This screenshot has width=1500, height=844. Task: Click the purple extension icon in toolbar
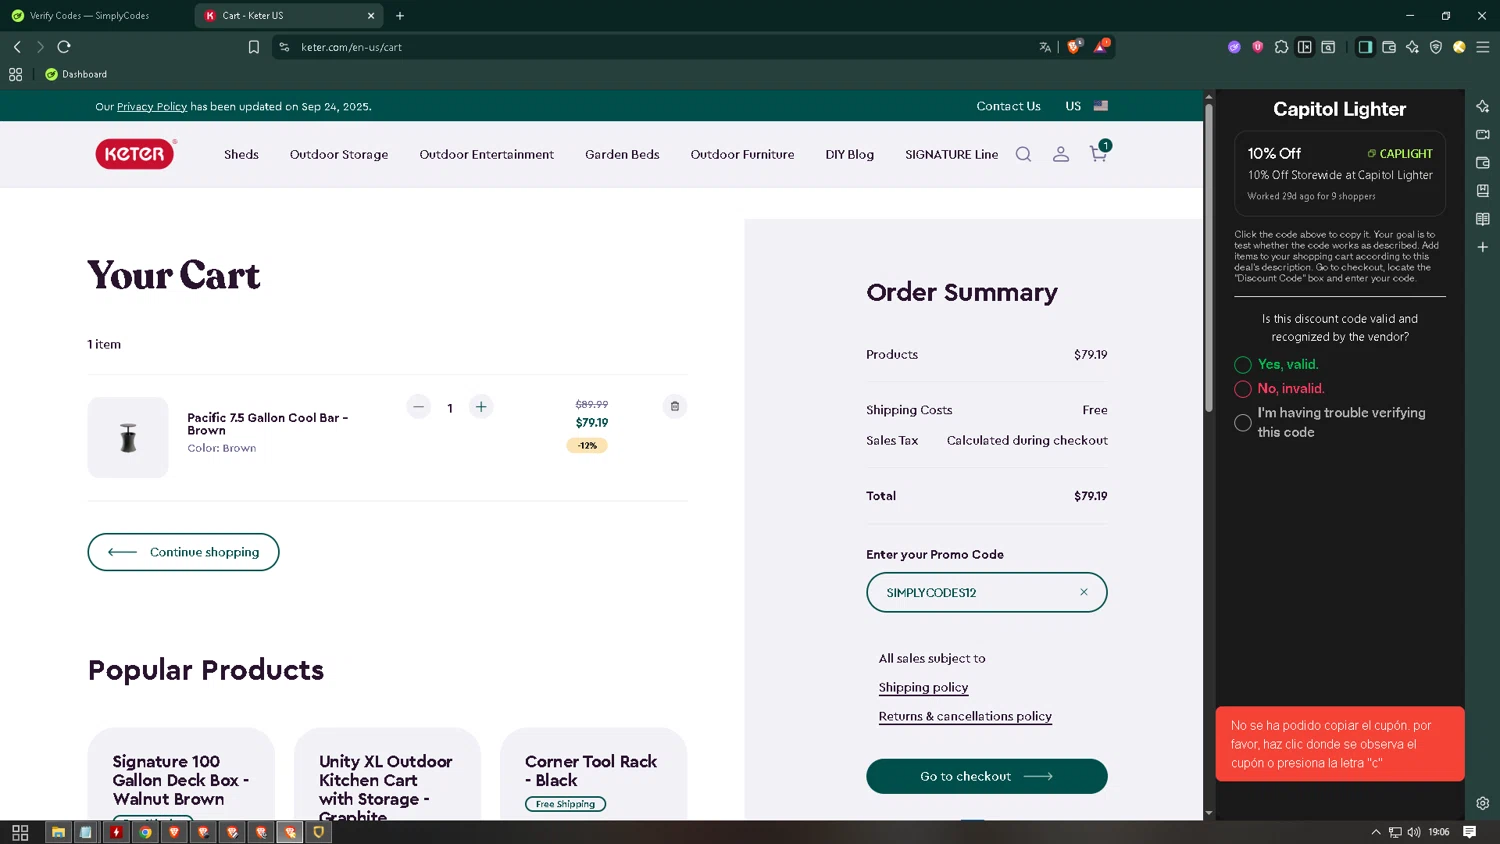pyautogui.click(x=1234, y=47)
